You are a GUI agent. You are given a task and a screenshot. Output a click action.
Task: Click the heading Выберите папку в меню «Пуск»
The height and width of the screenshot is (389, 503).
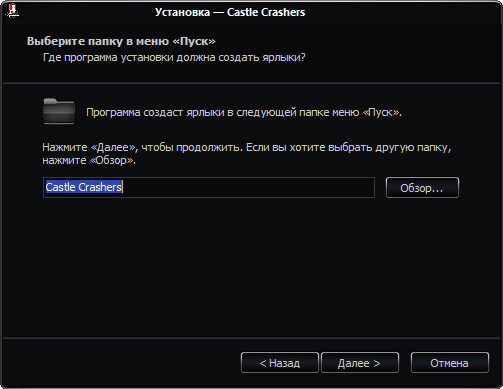pos(121,41)
